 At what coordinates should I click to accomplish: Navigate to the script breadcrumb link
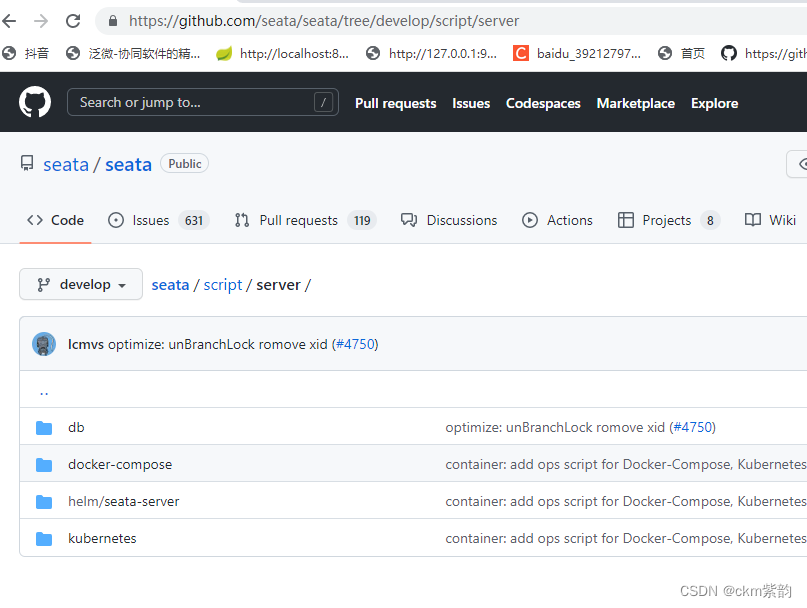pos(222,284)
